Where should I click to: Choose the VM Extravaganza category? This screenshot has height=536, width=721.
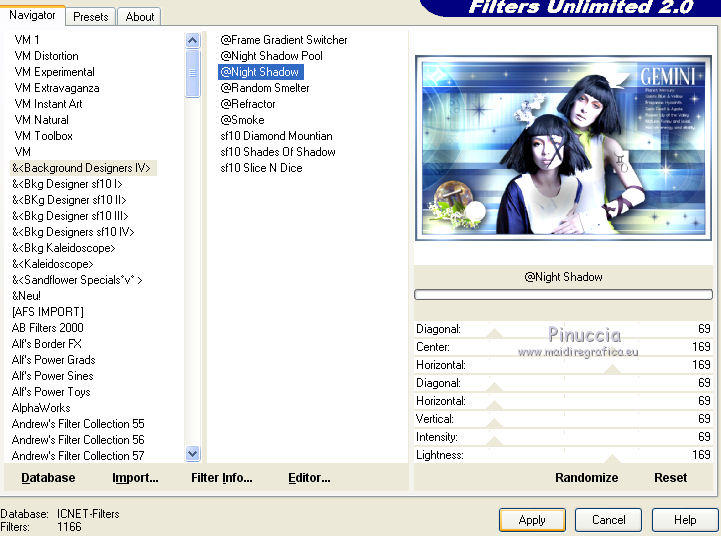57,88
